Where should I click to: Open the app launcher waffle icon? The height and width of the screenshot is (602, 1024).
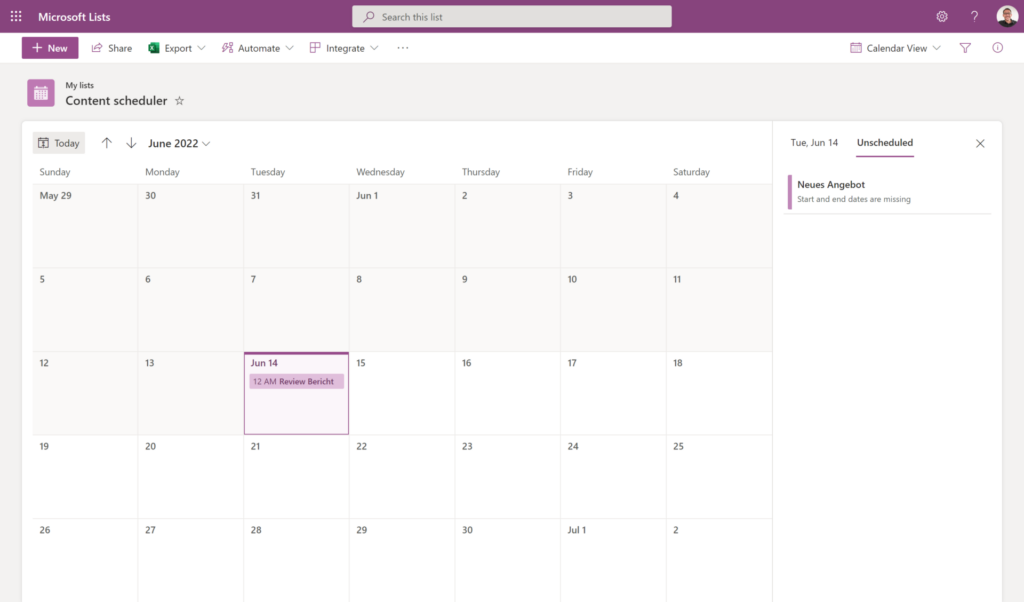pos(16,17)
